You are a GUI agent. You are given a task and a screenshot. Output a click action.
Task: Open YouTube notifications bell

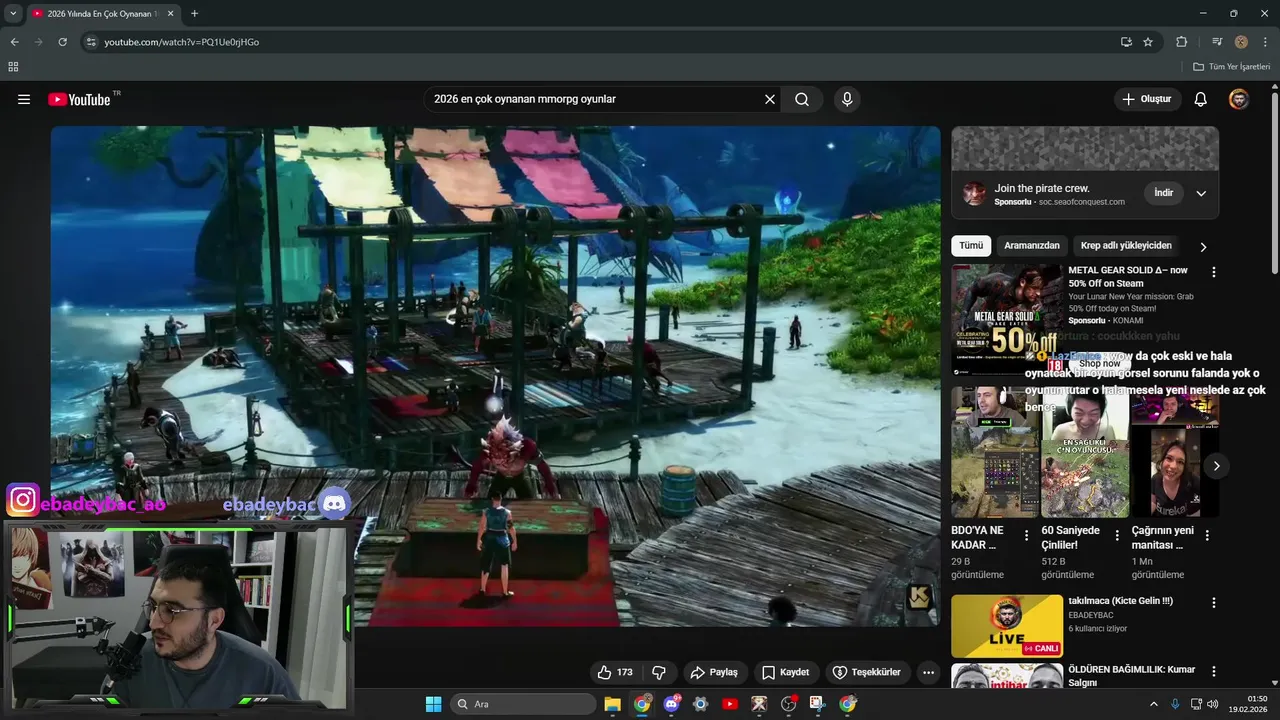click(x=1201, y=99)
